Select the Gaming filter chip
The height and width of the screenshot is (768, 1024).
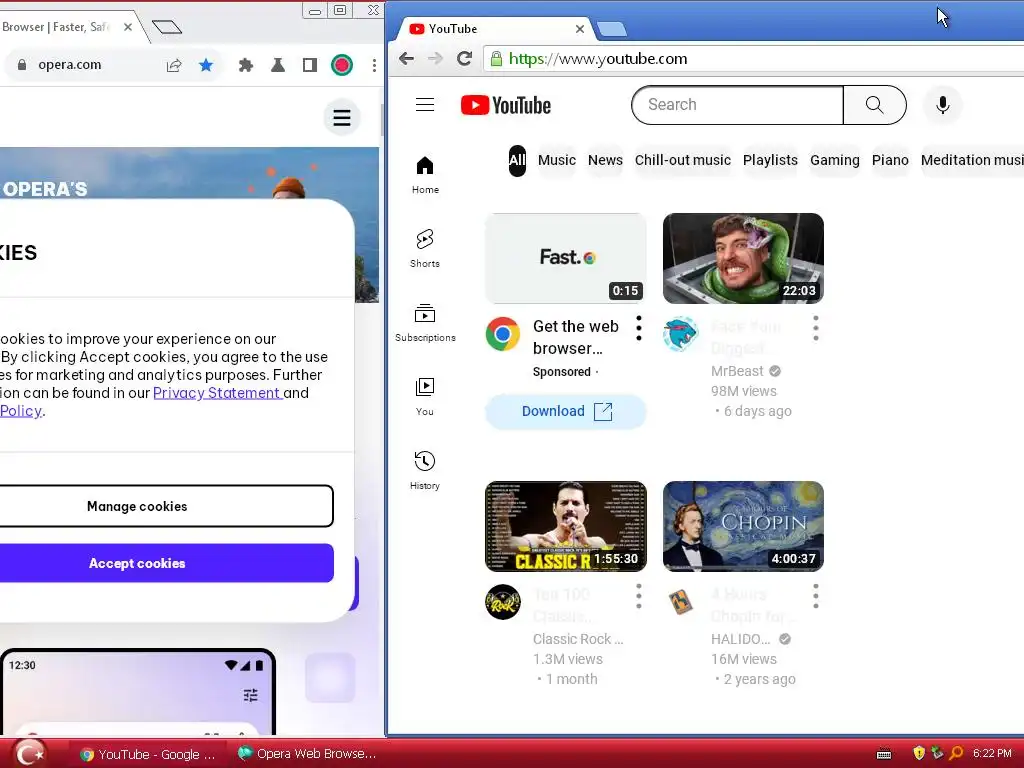tap(835, 161)
